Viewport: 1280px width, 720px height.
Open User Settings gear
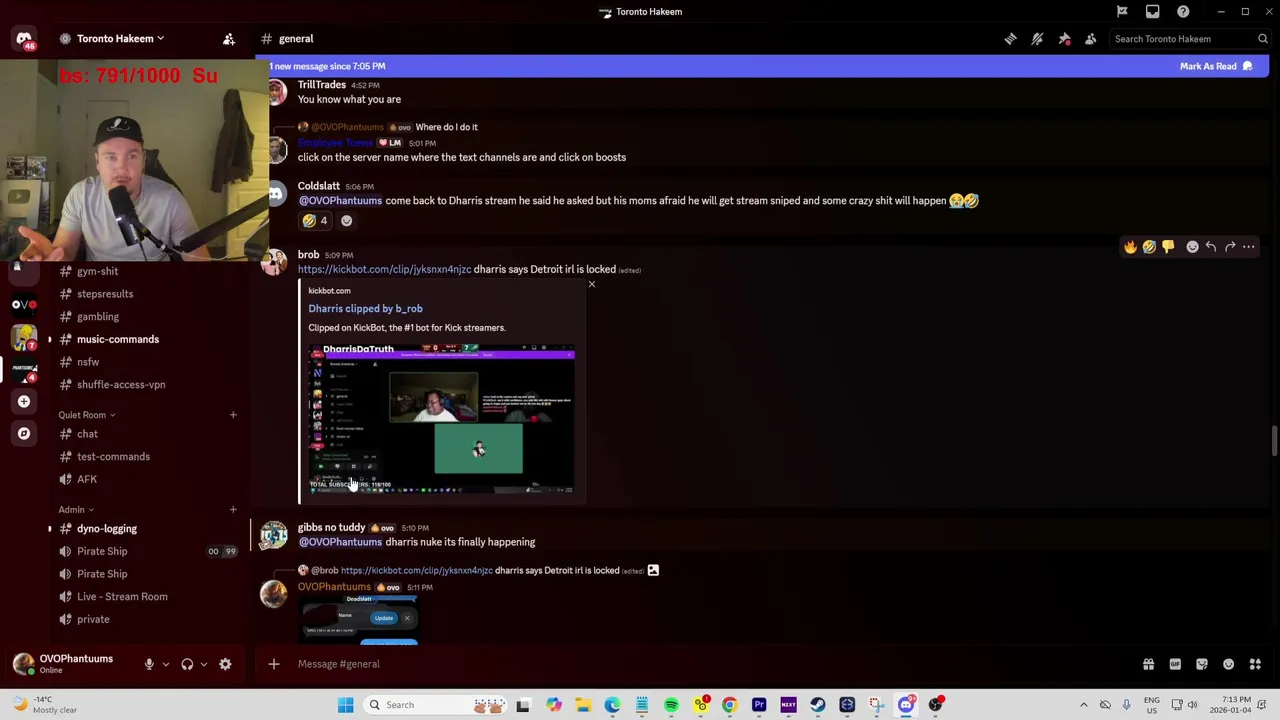coord(225,664)
